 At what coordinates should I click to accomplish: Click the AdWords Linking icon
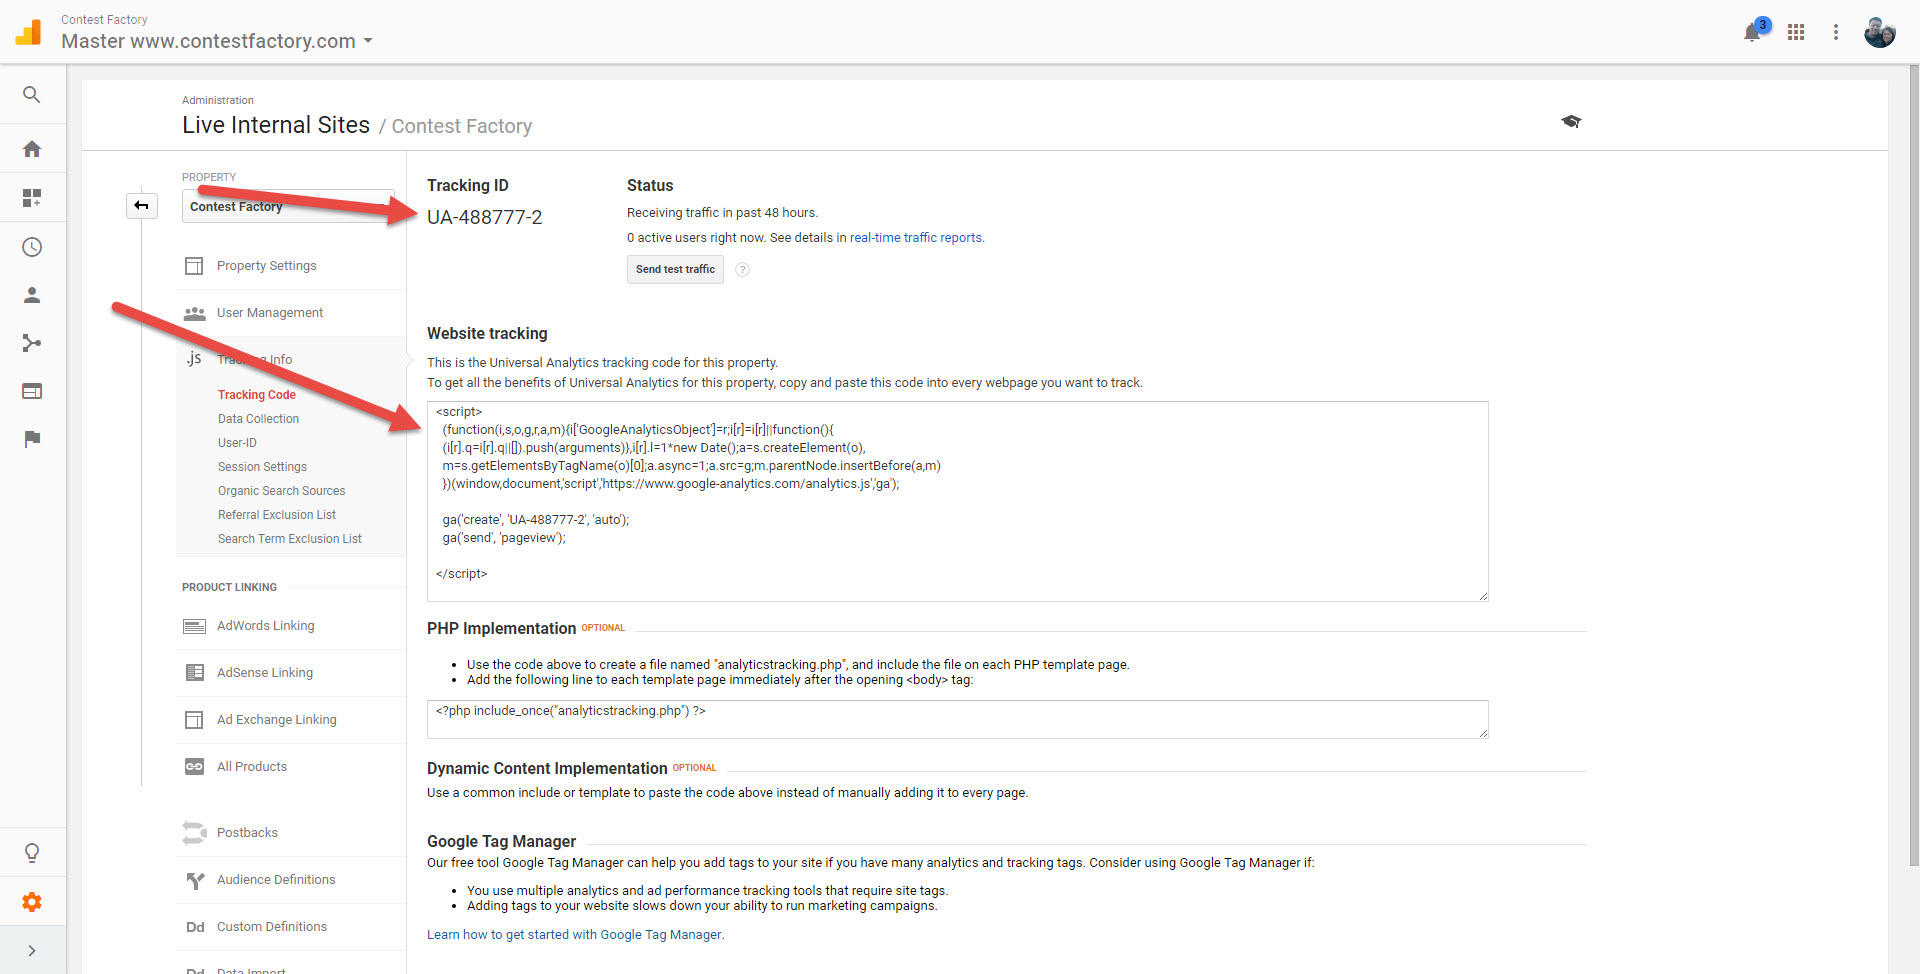194,626
